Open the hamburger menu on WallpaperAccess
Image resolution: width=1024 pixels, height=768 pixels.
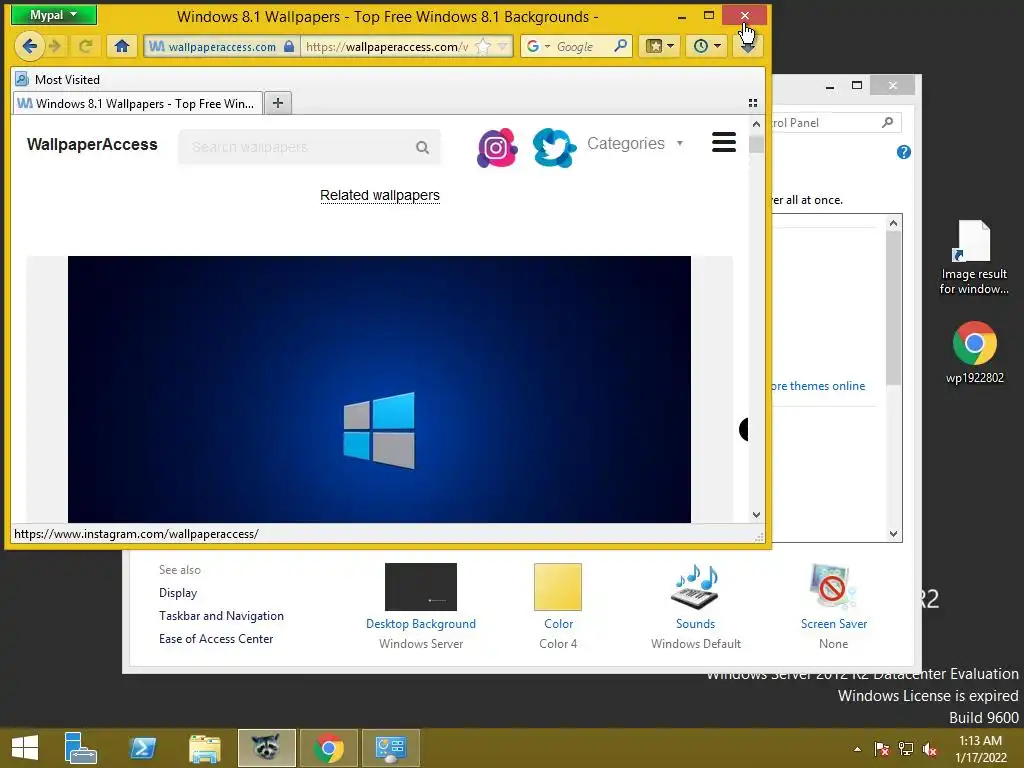[724, 142]
